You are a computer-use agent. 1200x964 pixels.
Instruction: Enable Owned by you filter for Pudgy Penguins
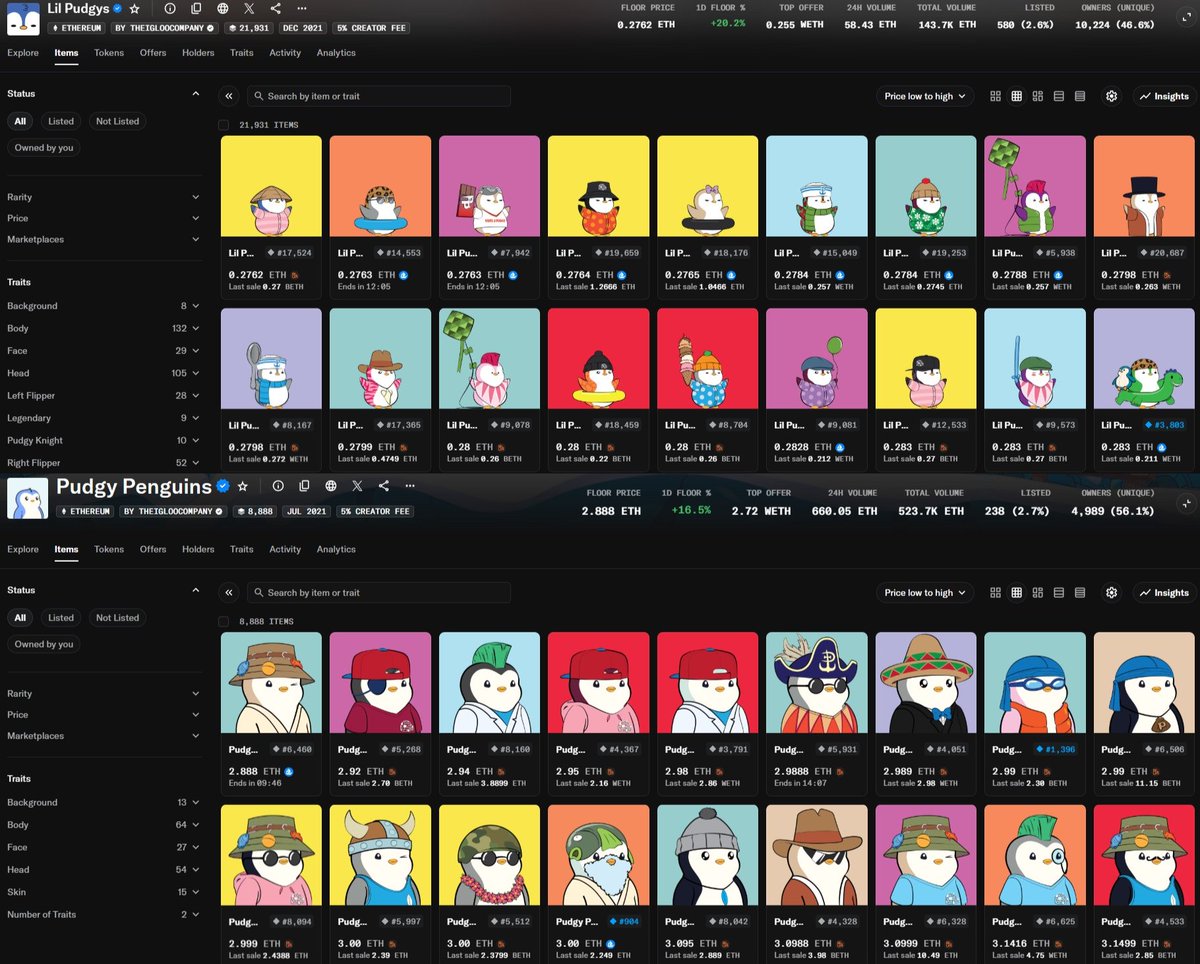pyautogui.click(x=44, y=644)
